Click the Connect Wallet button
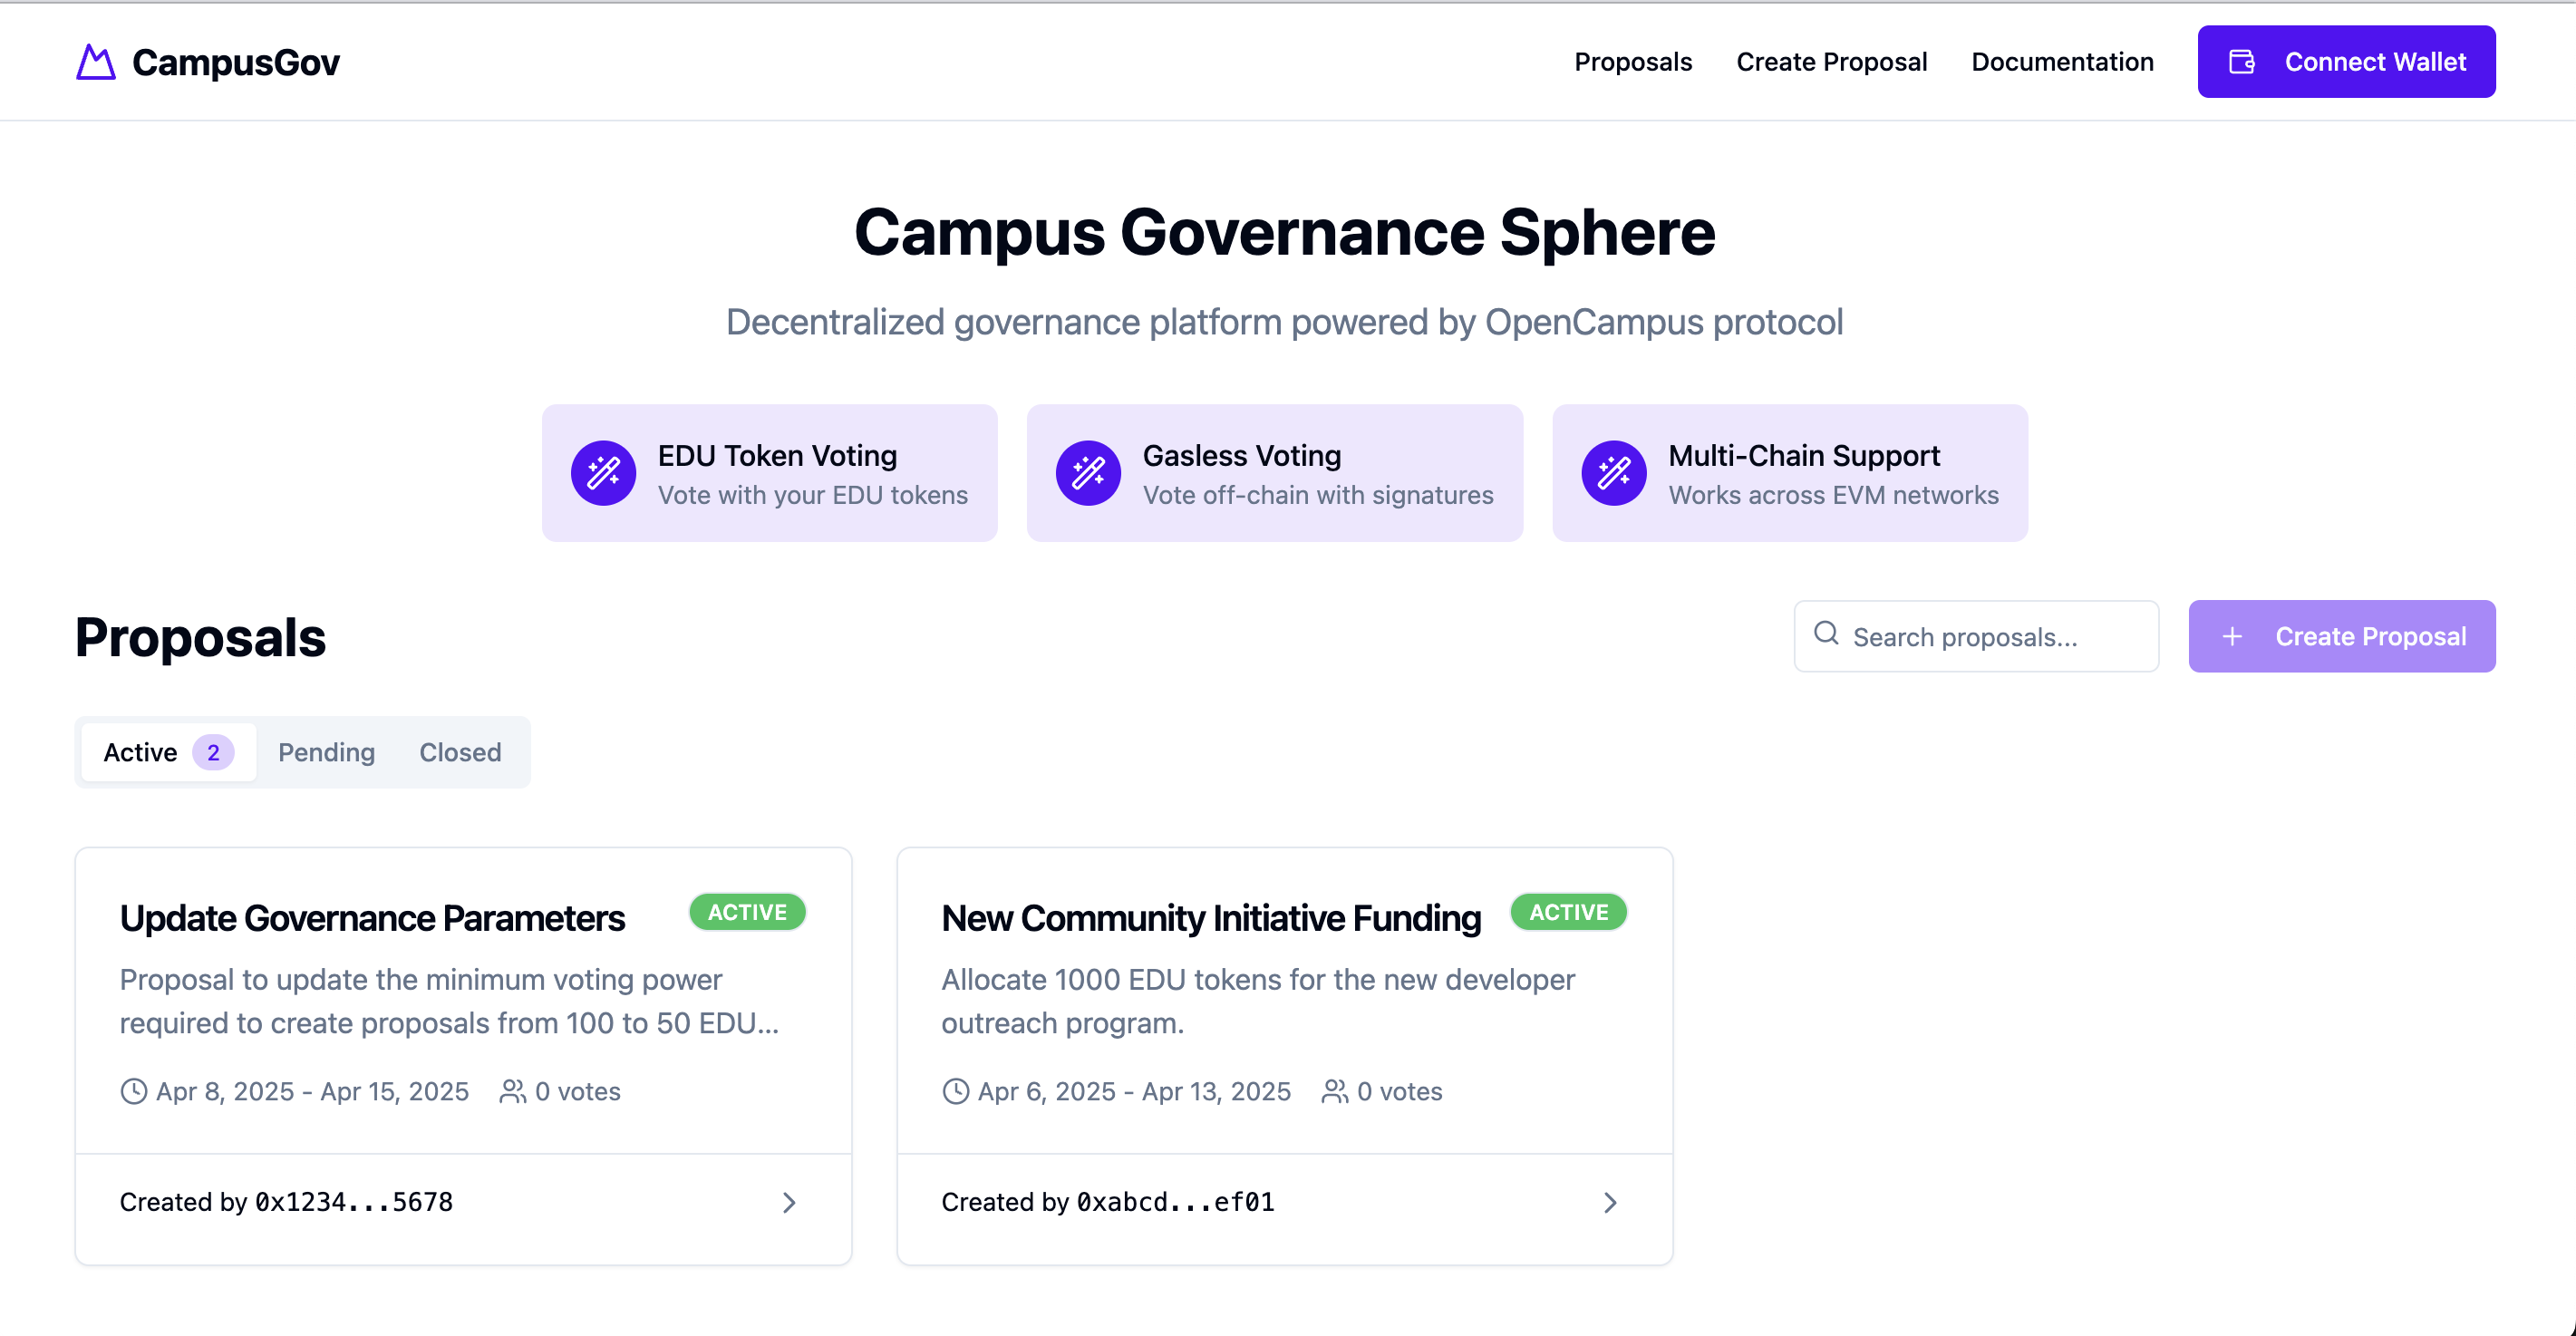Screen dimensions: 2576x1336 [2346, 61]
